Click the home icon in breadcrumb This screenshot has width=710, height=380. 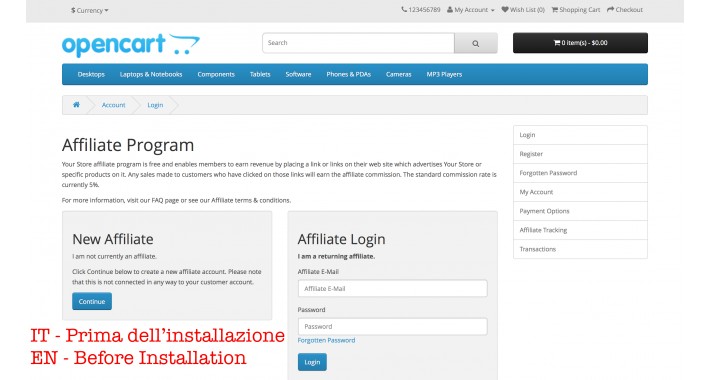76,105
